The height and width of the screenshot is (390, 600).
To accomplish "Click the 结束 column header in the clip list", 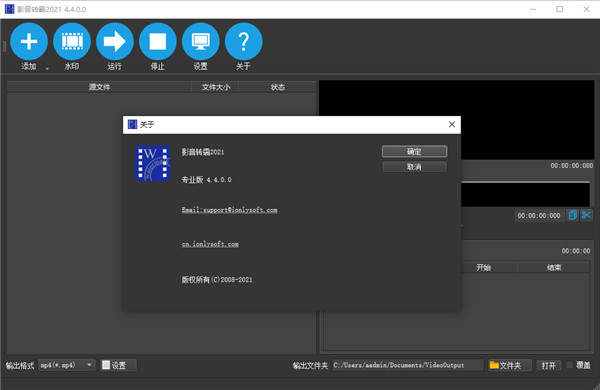I will (x=554, y=268).
